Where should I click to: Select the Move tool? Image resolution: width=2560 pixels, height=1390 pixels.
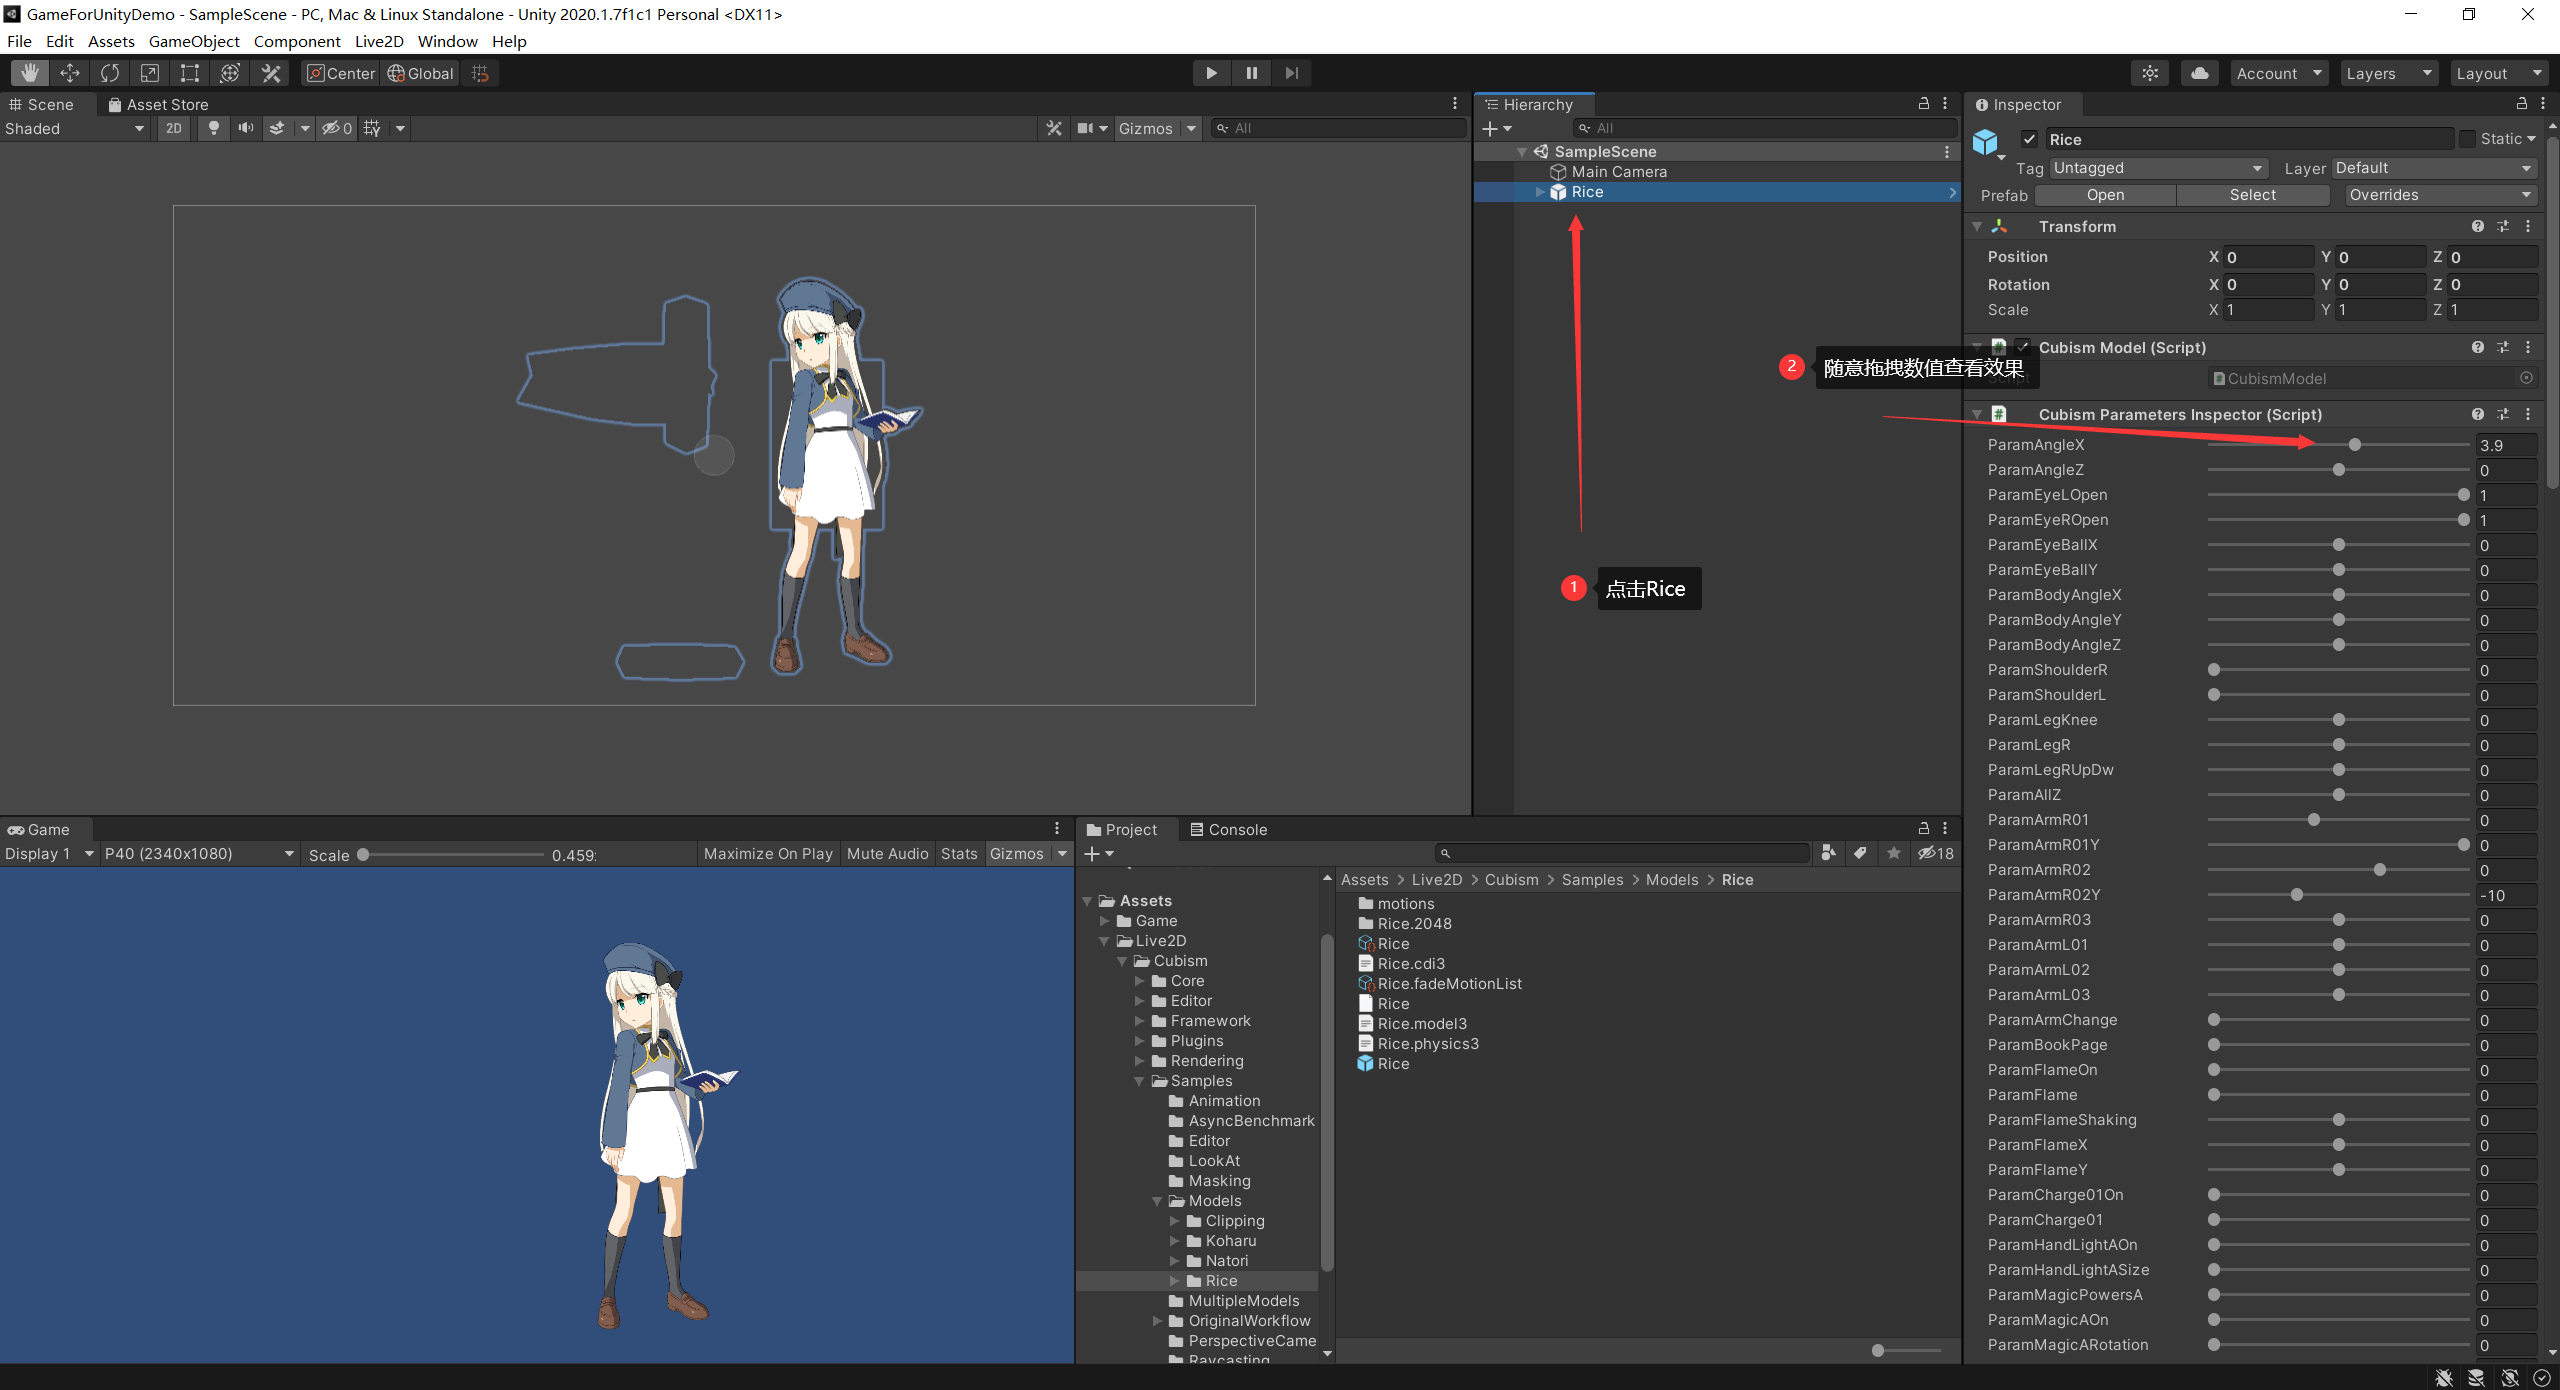coord(70,73)
